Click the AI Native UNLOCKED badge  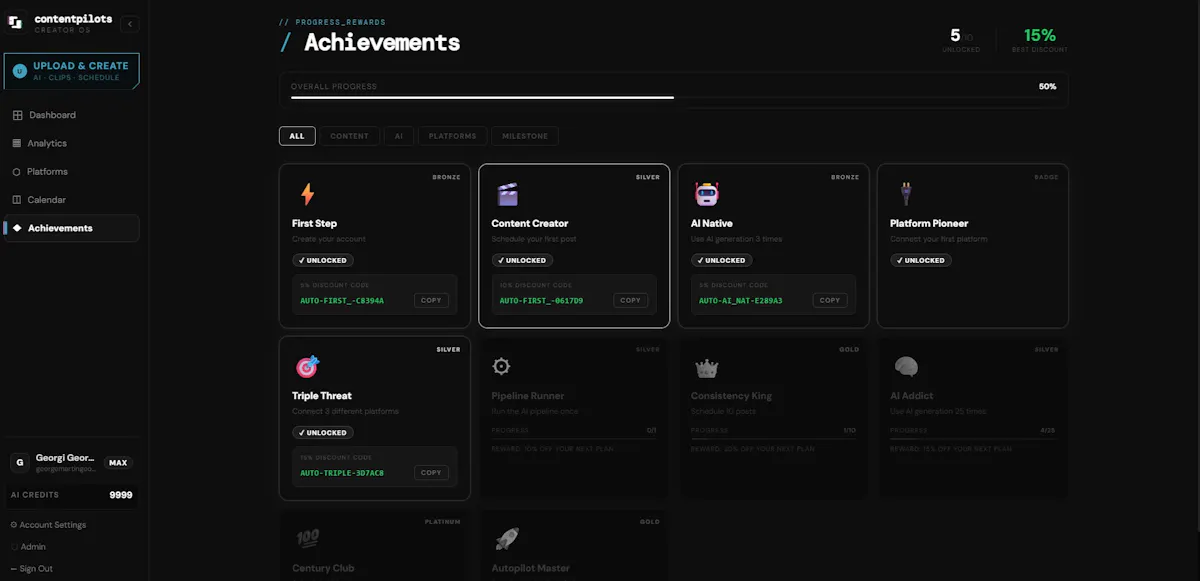722,260
